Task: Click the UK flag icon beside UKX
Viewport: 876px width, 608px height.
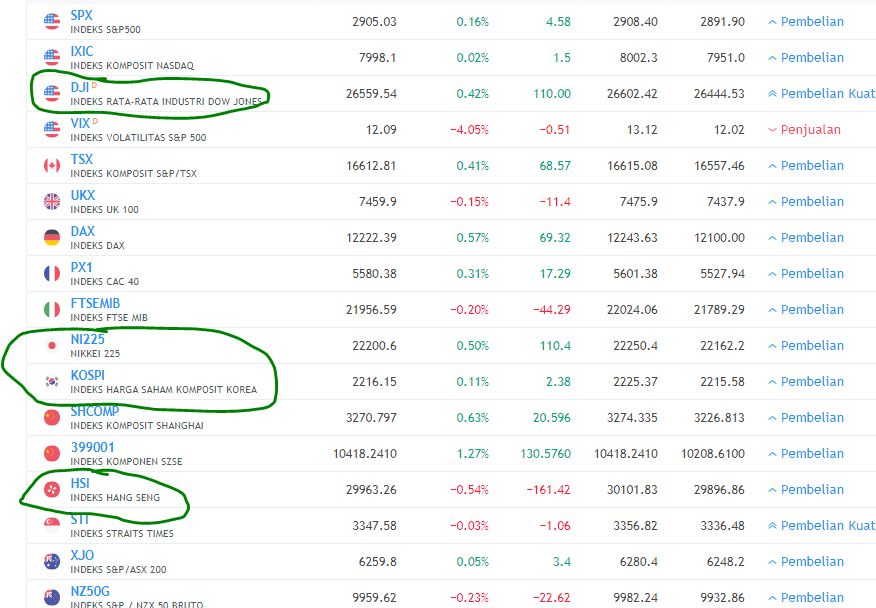Action: click(x=51, y=201)
